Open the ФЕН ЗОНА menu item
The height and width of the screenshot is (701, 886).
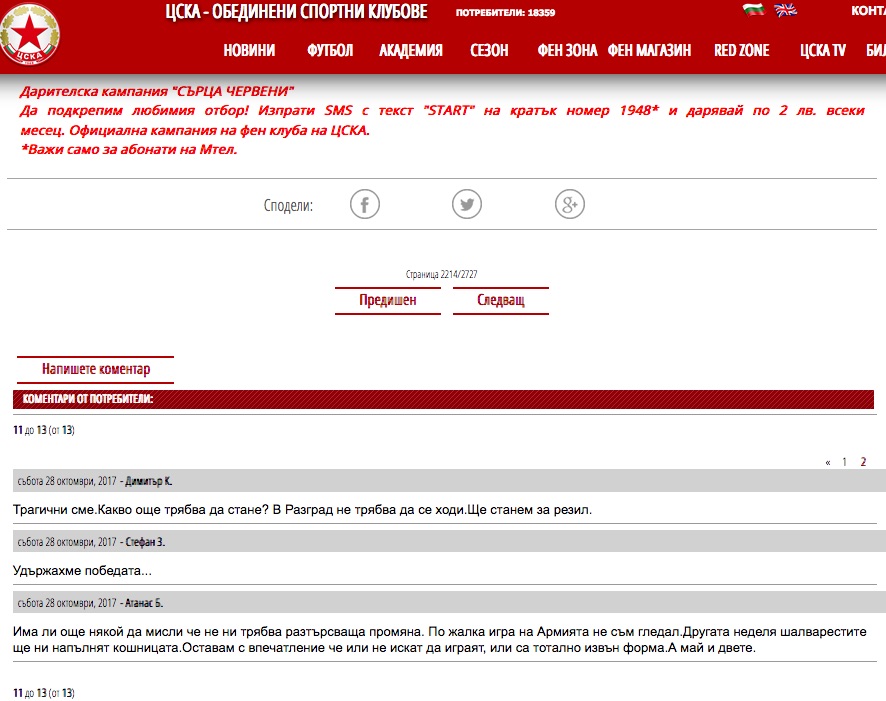tap(567, 51)
